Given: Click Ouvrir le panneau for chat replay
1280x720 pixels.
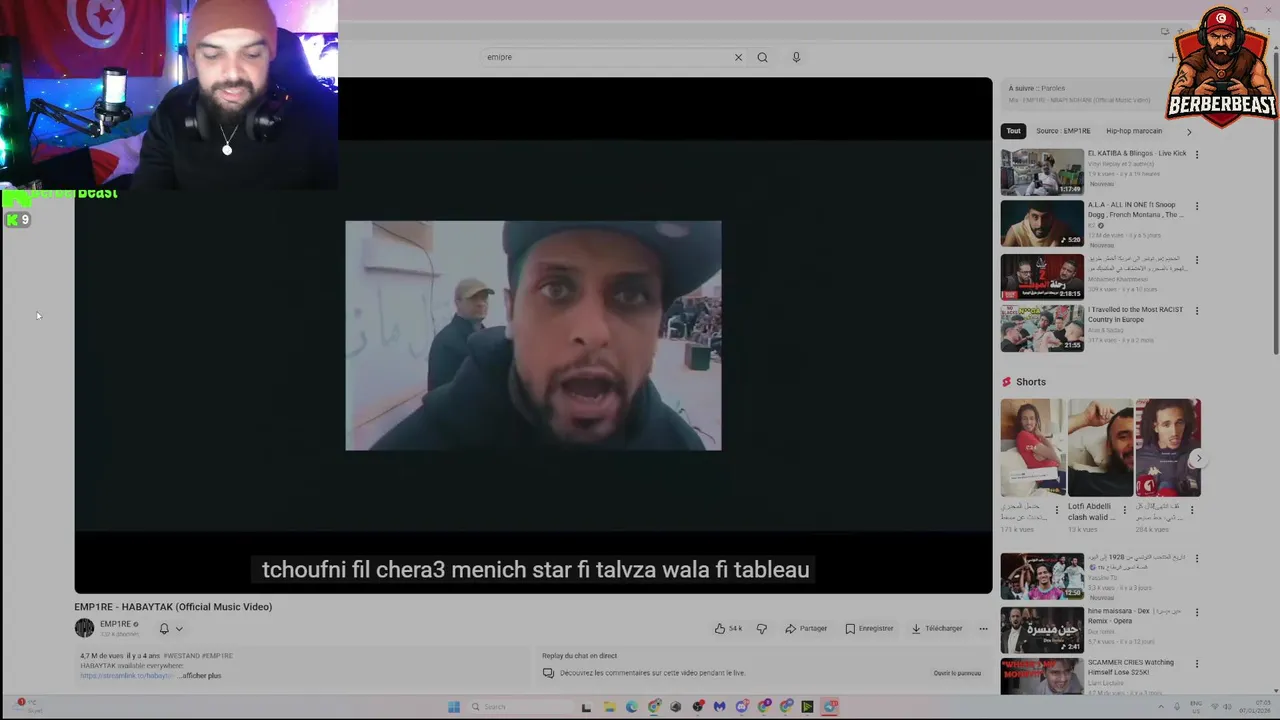Looking at the screenshot, I should pyautogui.click(x=957, y=673).
